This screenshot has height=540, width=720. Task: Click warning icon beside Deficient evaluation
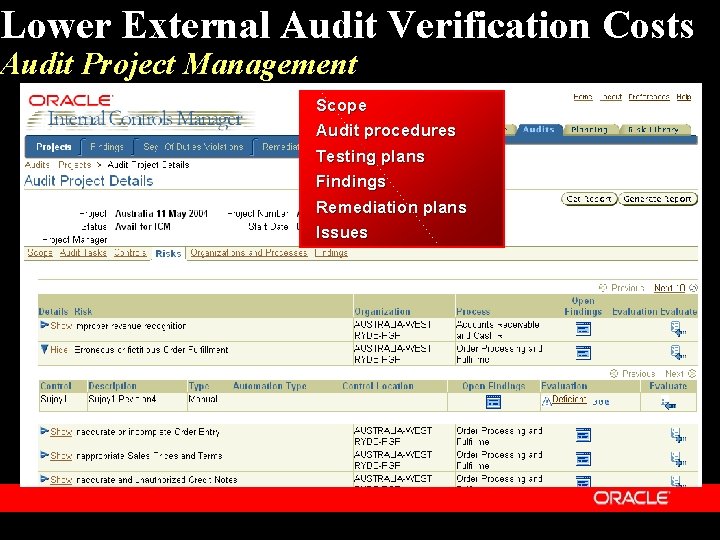click(546, 401)
